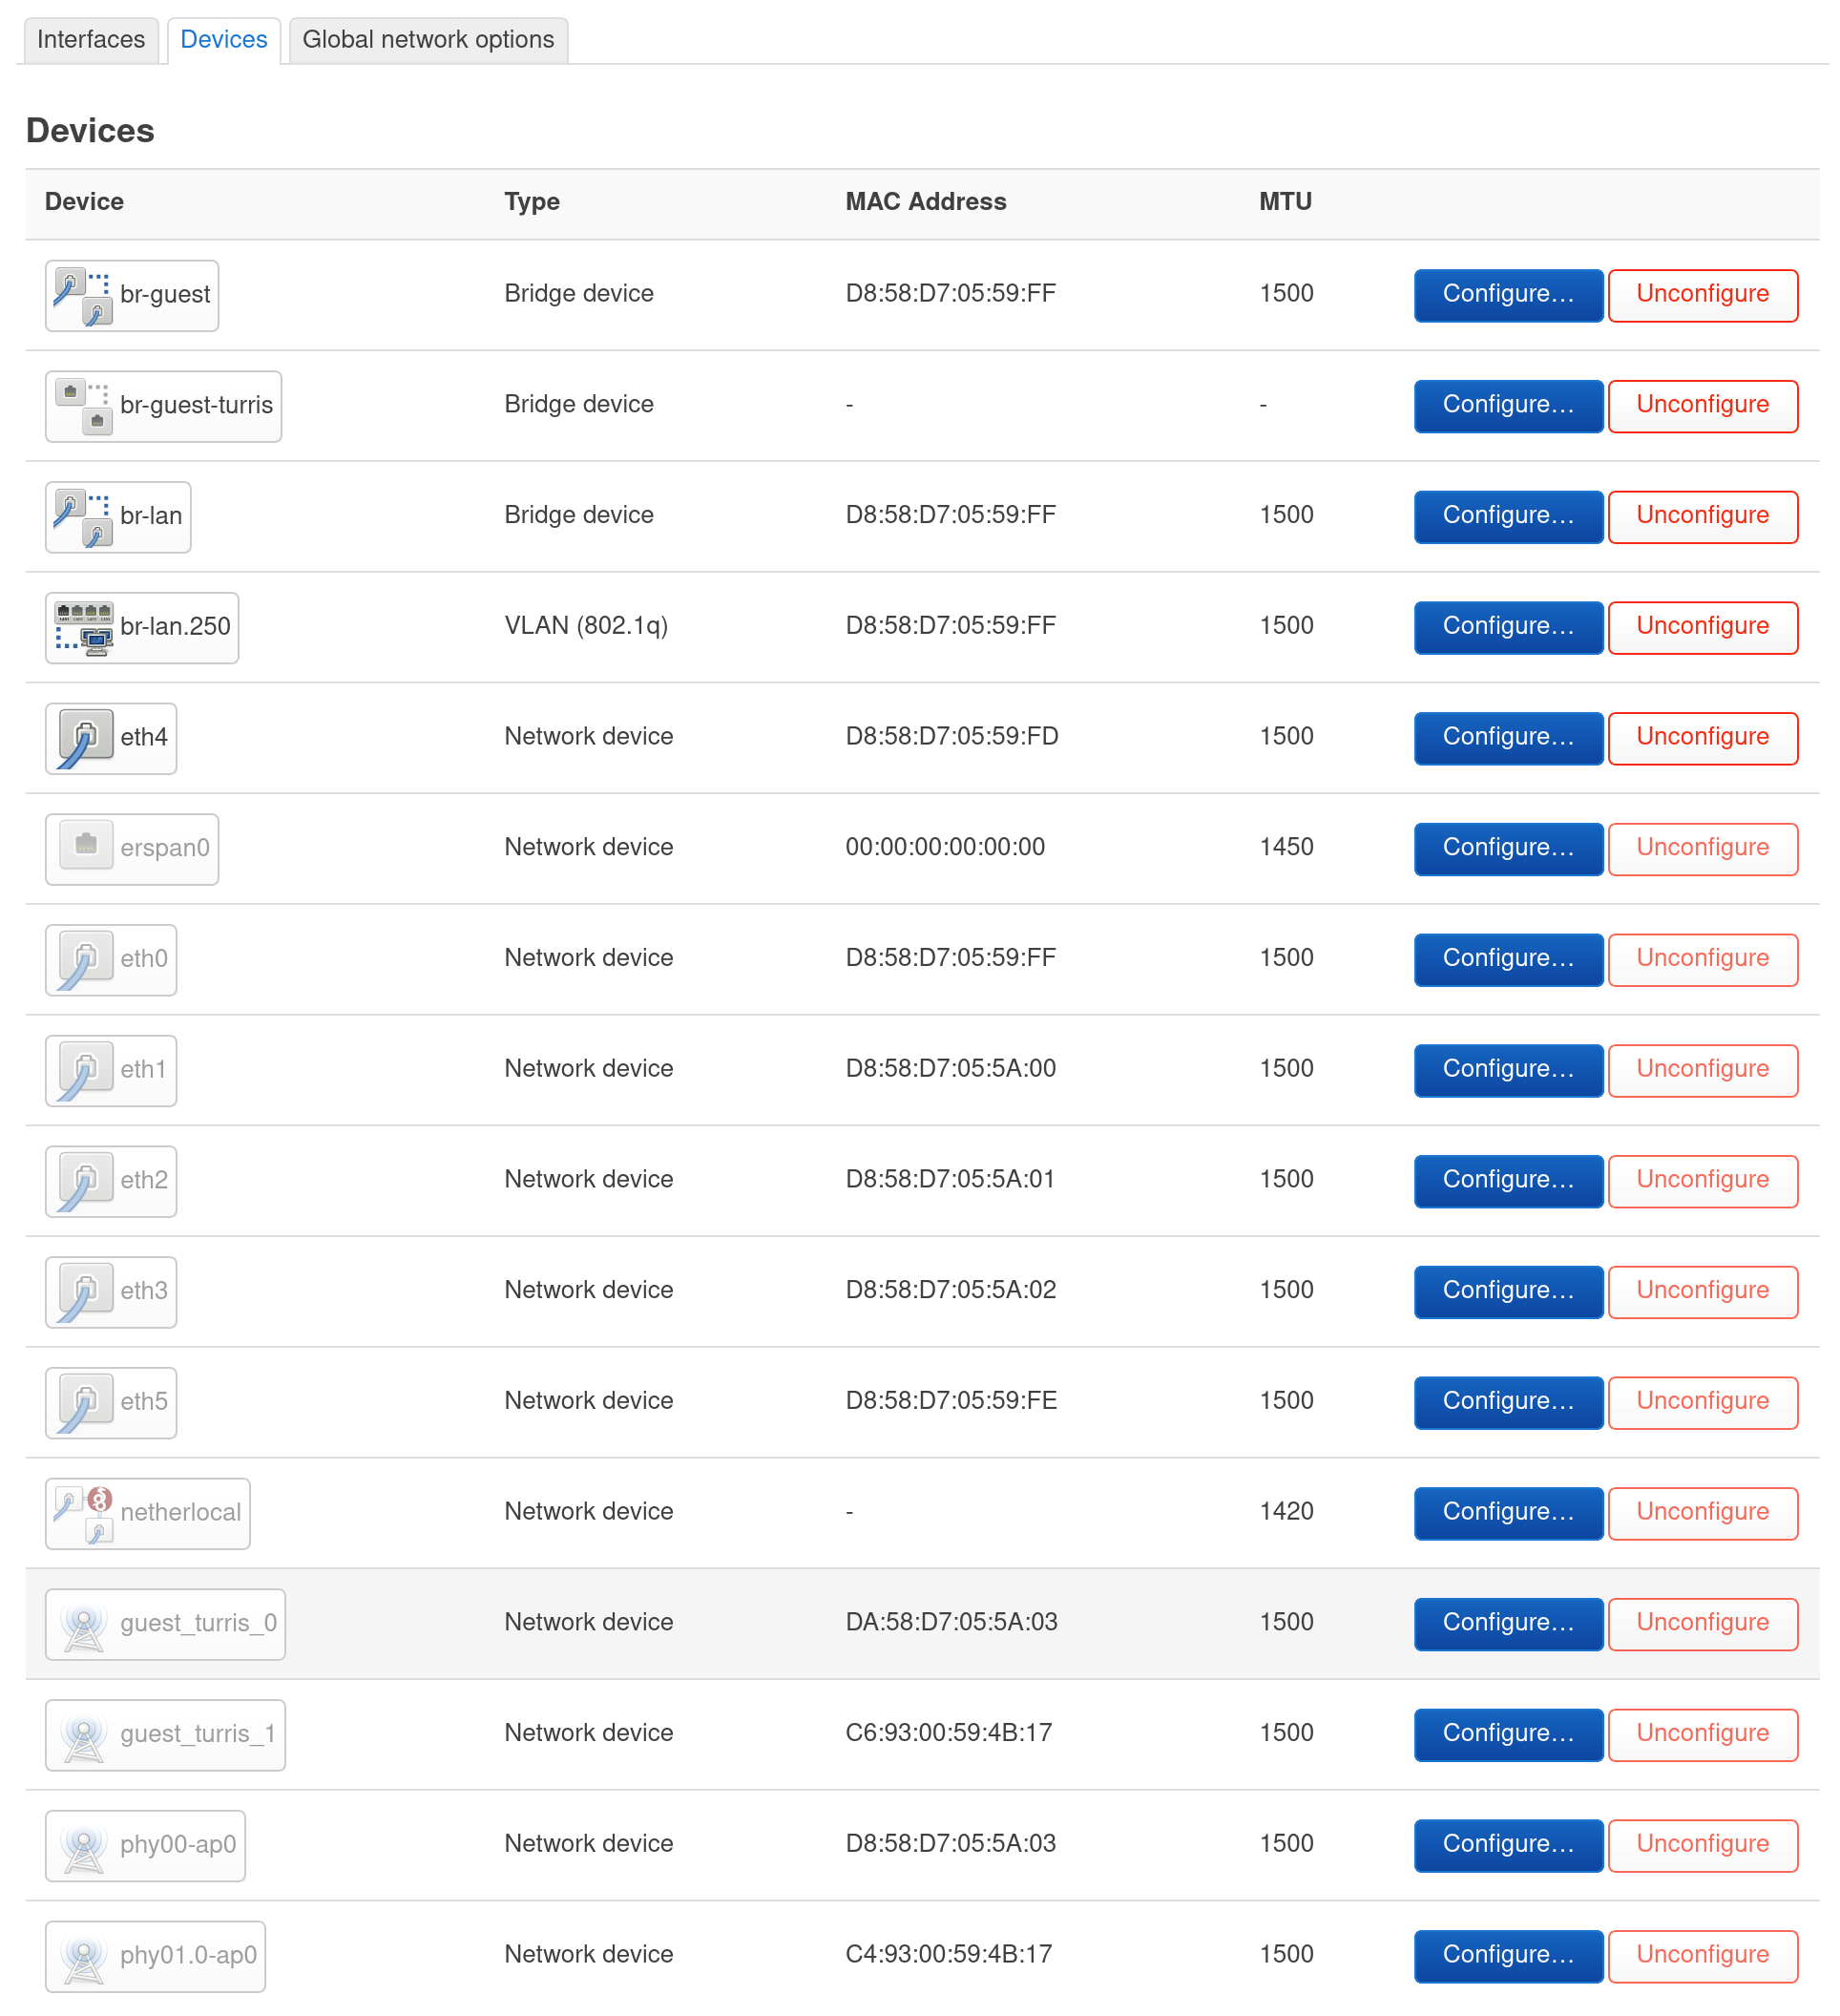This screenshot has height=2016, width=1840.
Task: Select the guest_turris_0 wireless icon
Action: pyautogui.click(x=85, y=1624)
